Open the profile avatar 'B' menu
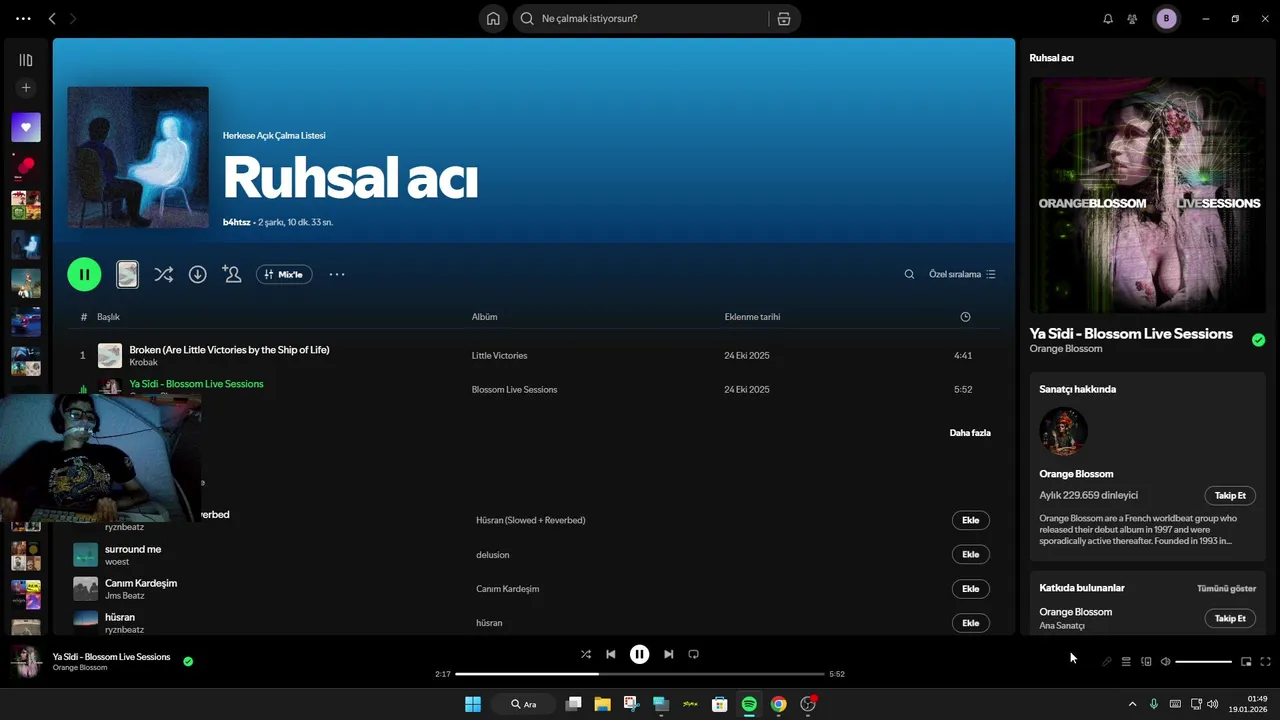This screenshot has width=1280, height=720. click(1166, 18)
